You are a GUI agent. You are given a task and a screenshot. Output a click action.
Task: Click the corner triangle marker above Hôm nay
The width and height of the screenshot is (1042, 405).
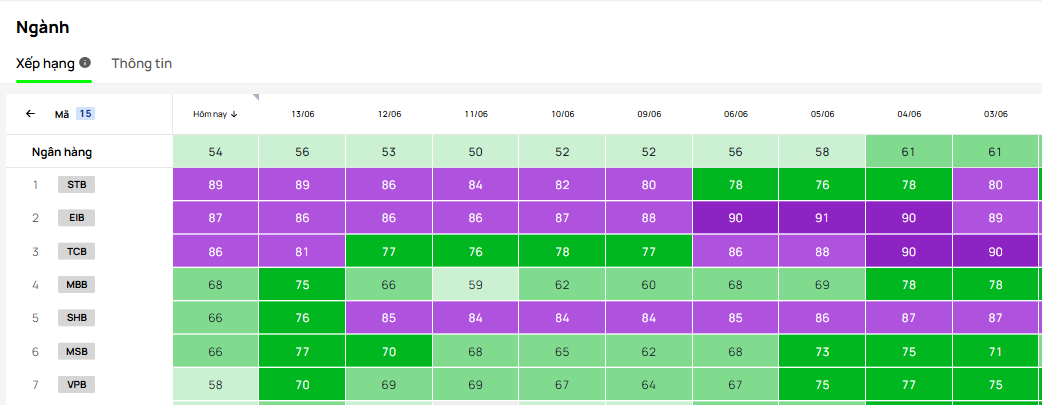tap(255, 97)
